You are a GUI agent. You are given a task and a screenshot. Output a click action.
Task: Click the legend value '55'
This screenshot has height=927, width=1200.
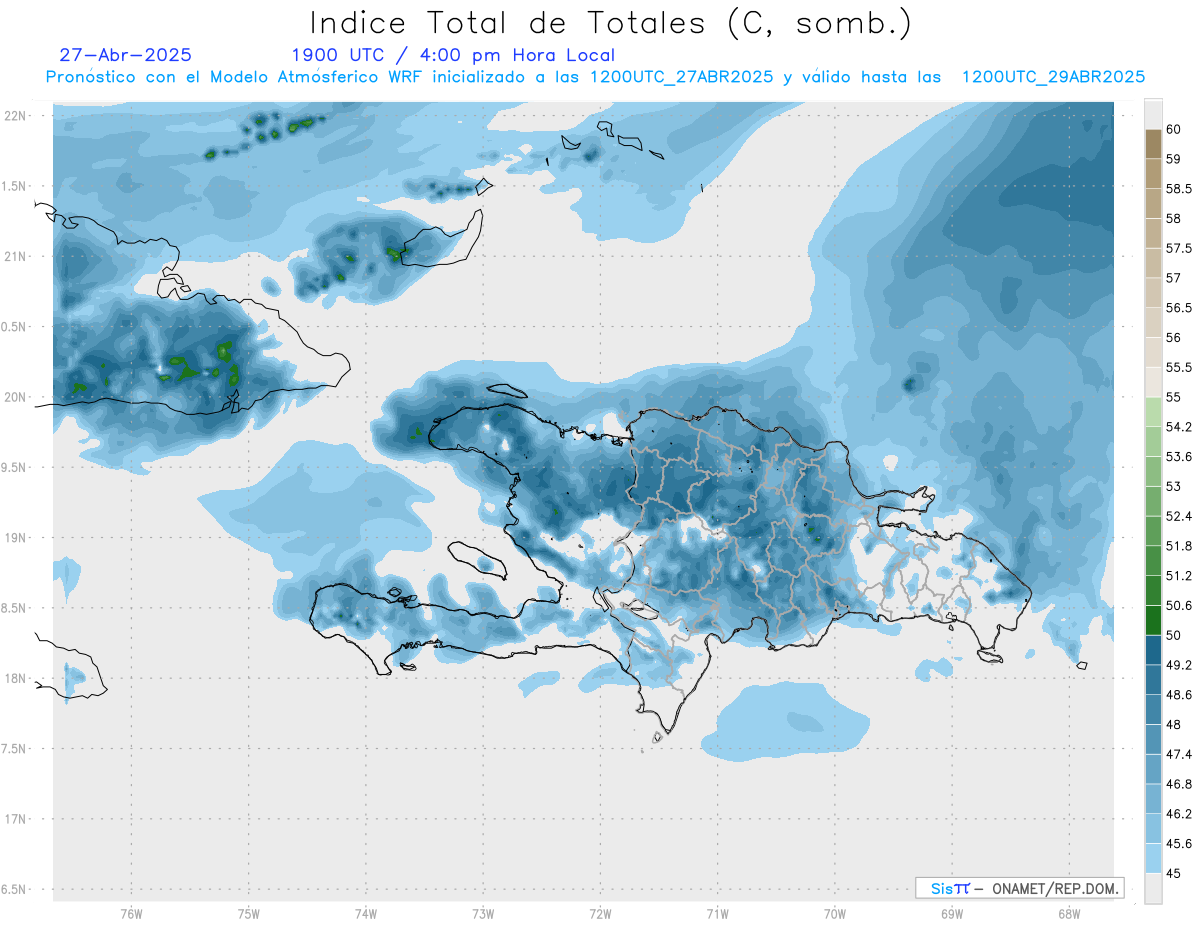pyautogui.click(x=1173, y=397)
